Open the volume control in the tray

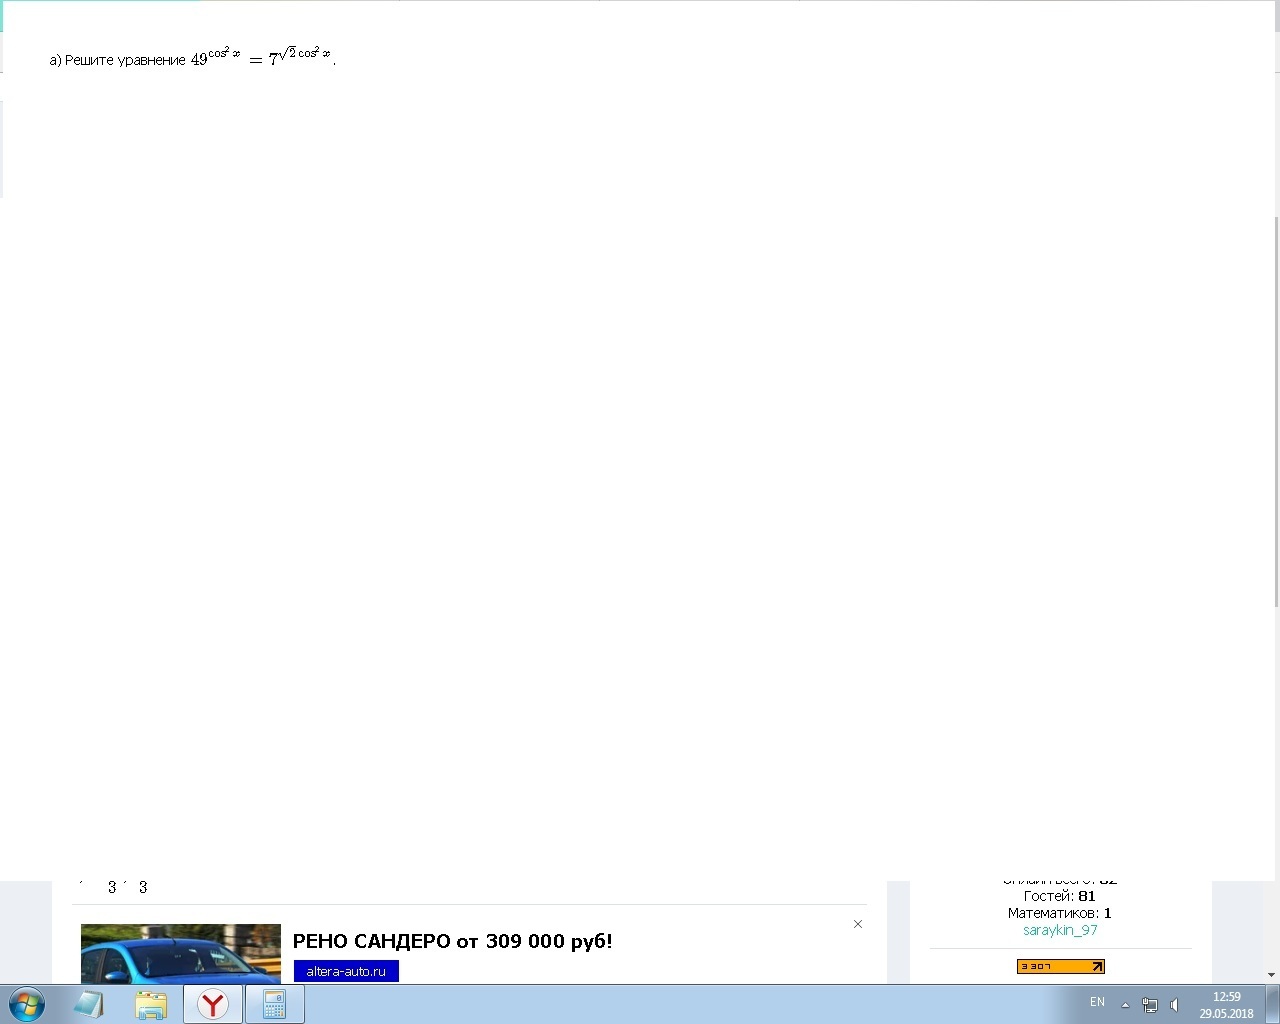point(1173,1003)
